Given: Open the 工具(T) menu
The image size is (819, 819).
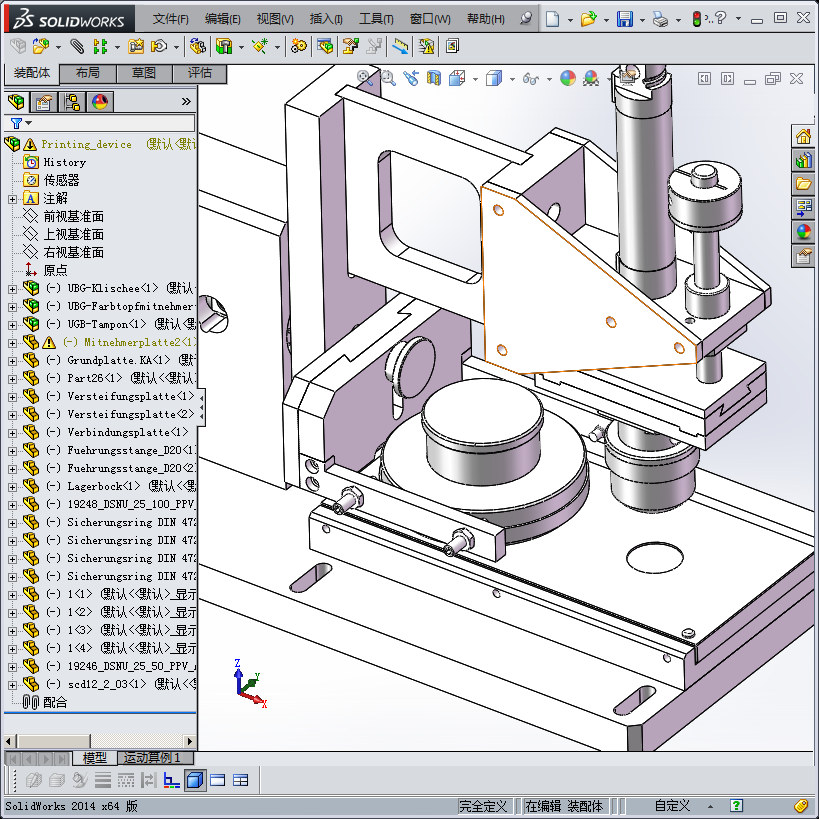Looking at the screenshot, I should coord(376,19).
